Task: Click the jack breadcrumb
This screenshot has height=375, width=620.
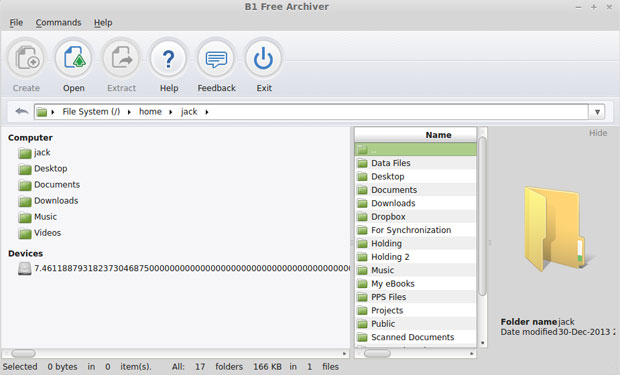Action: (x=189, y=112)
